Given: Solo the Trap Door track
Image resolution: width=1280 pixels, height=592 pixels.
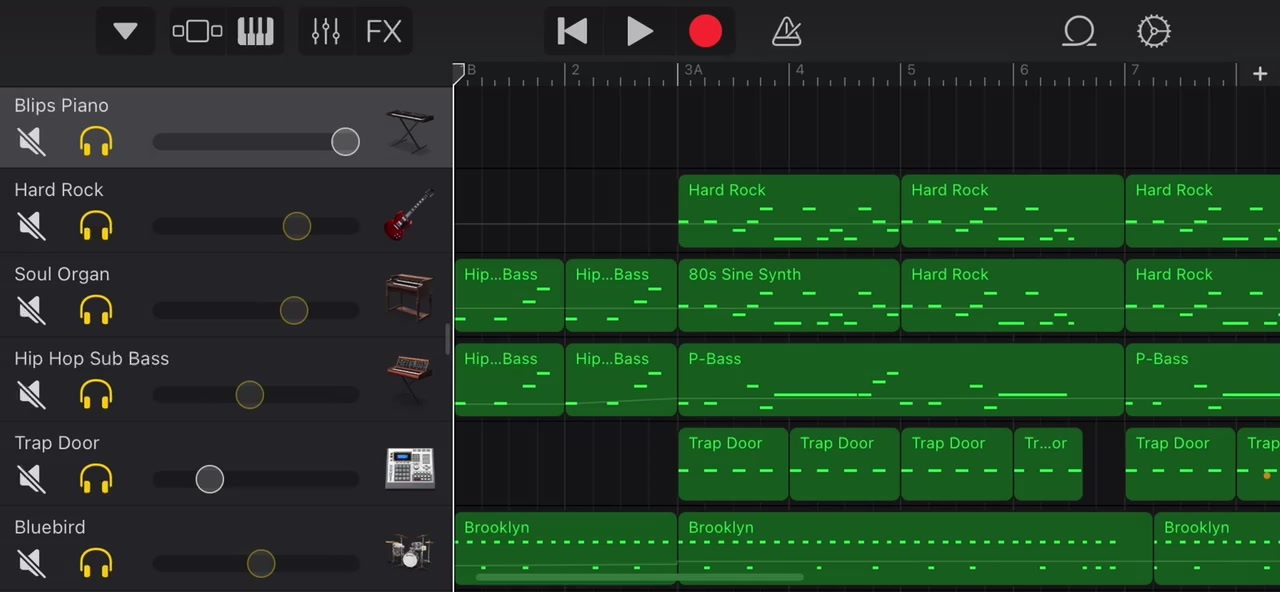Looking at the screenshot, I should click(x=96, y=479).
